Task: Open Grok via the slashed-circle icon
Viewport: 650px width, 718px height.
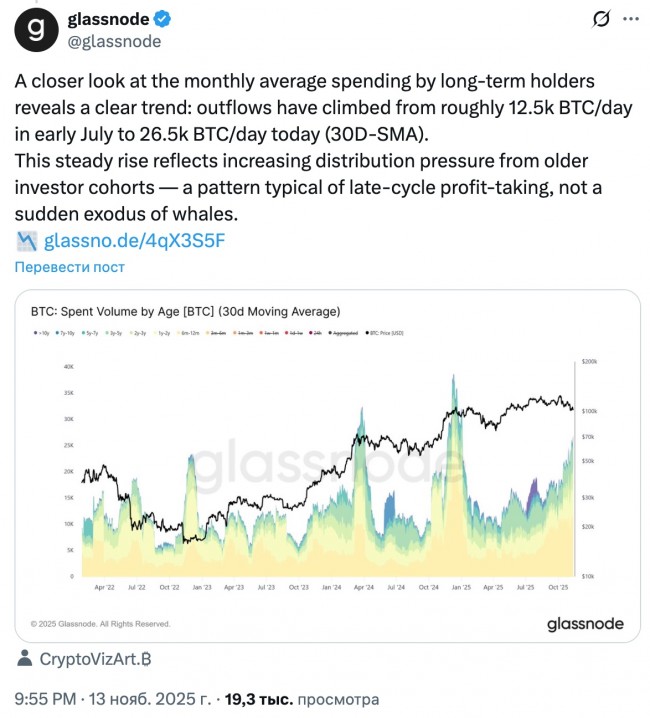Action: click(x=602, y=20)
